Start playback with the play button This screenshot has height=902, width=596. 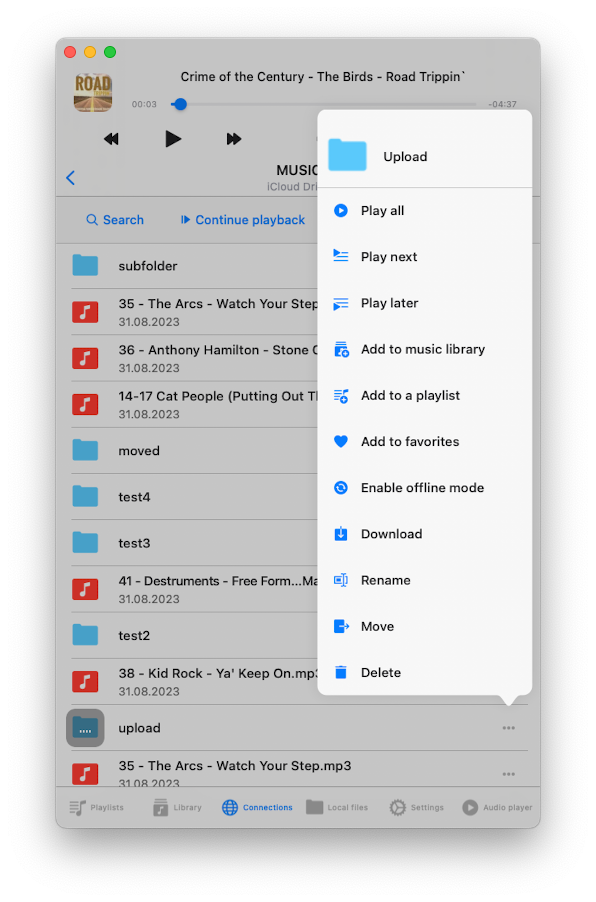pyautogui.click(x=173, y=139)
